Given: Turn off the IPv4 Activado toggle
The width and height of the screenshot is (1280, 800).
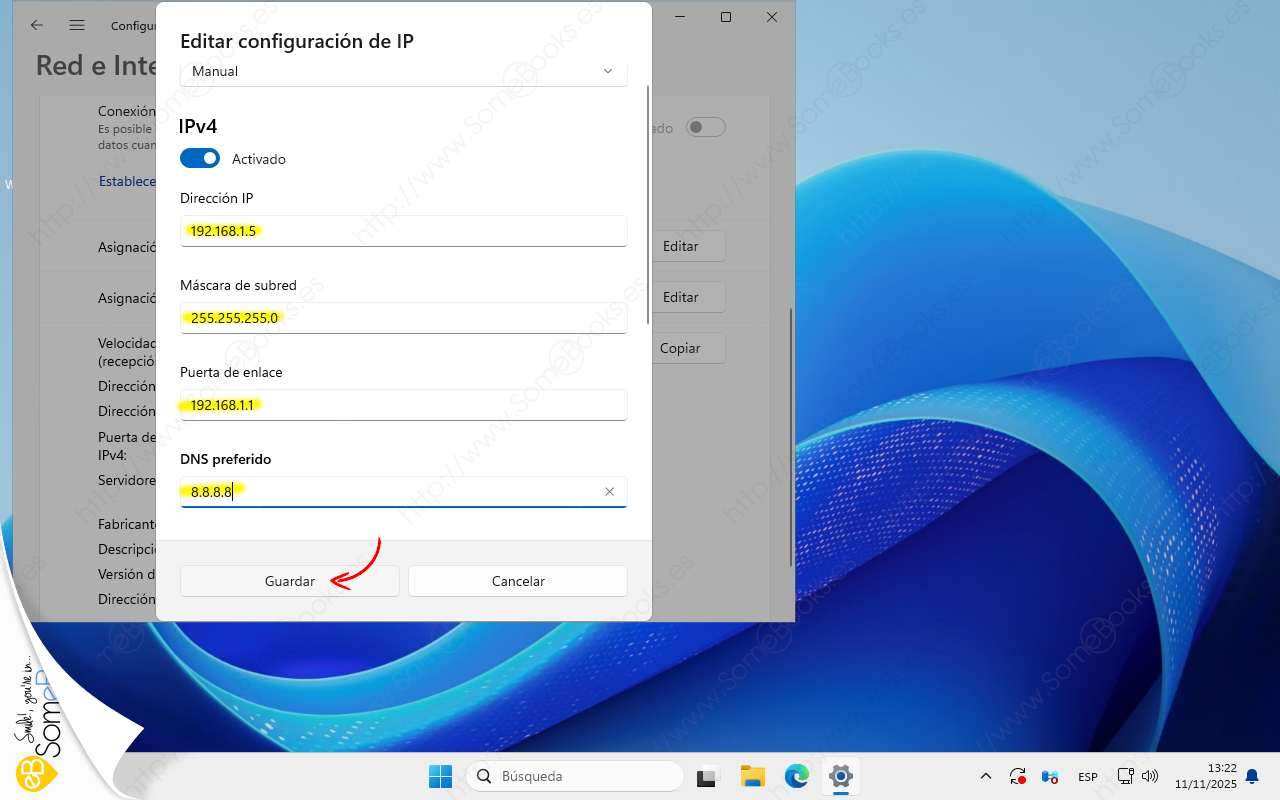Looking at the screenshot, I should 200,158.
